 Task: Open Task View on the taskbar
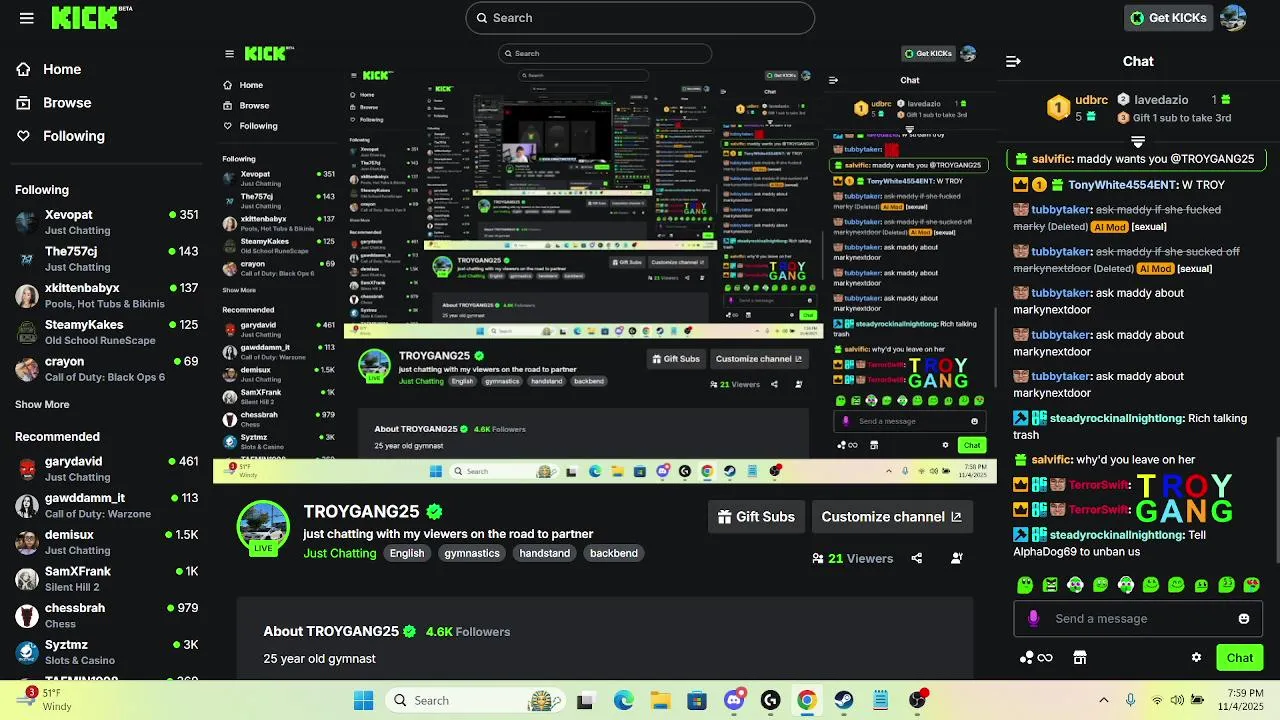coord(585,700)
